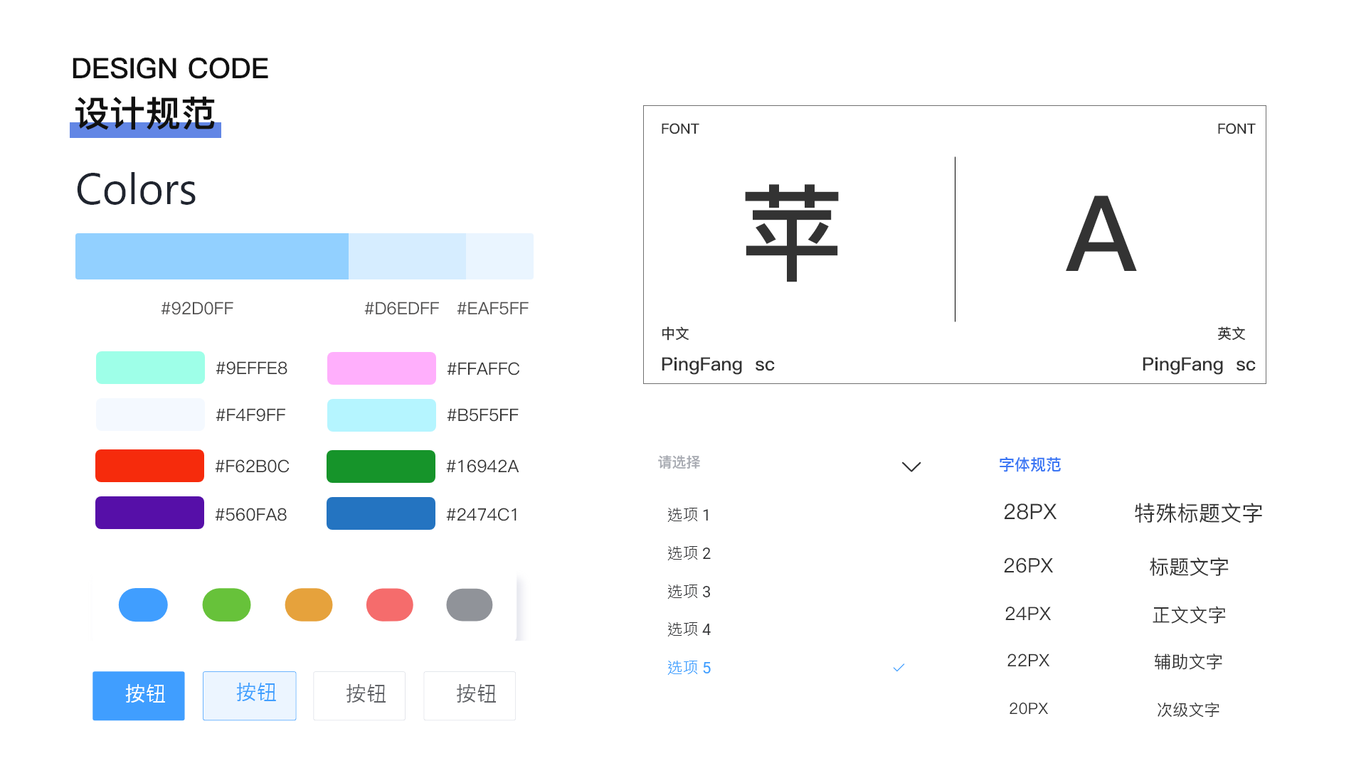Image resolution: width=1366 pixels, height=768 pixels.
Task: Click the checkmark beside 选项 5
Action: coord(898,667)
